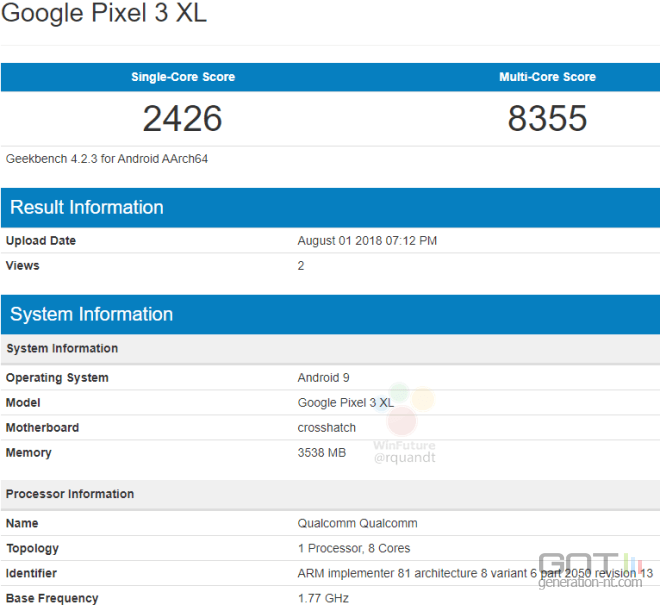Click the Views label
Screen dimensions: 660x611
(23, 266)
